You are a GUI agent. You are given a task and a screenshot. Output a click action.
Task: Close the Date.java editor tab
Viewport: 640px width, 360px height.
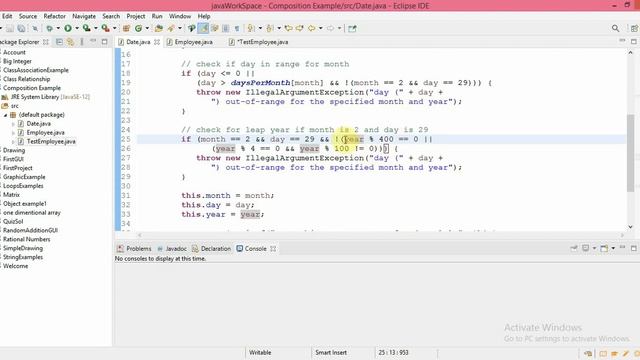157,42
